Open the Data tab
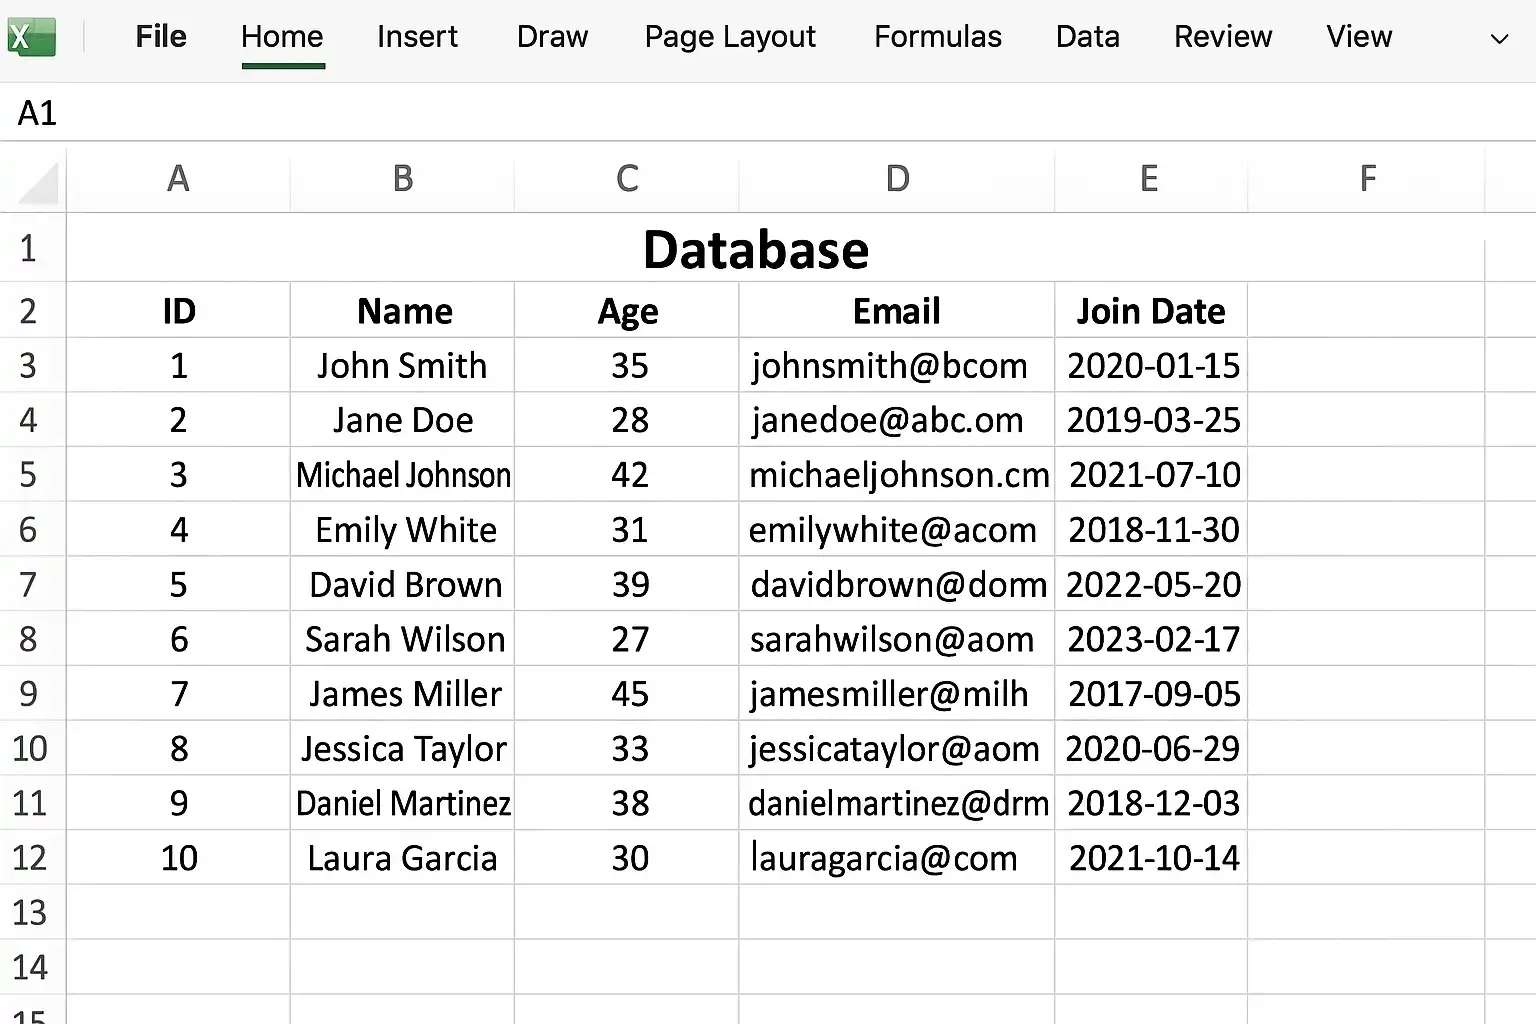The width and height of the screenshot is (1536, 1024). tap(1087, 37)
